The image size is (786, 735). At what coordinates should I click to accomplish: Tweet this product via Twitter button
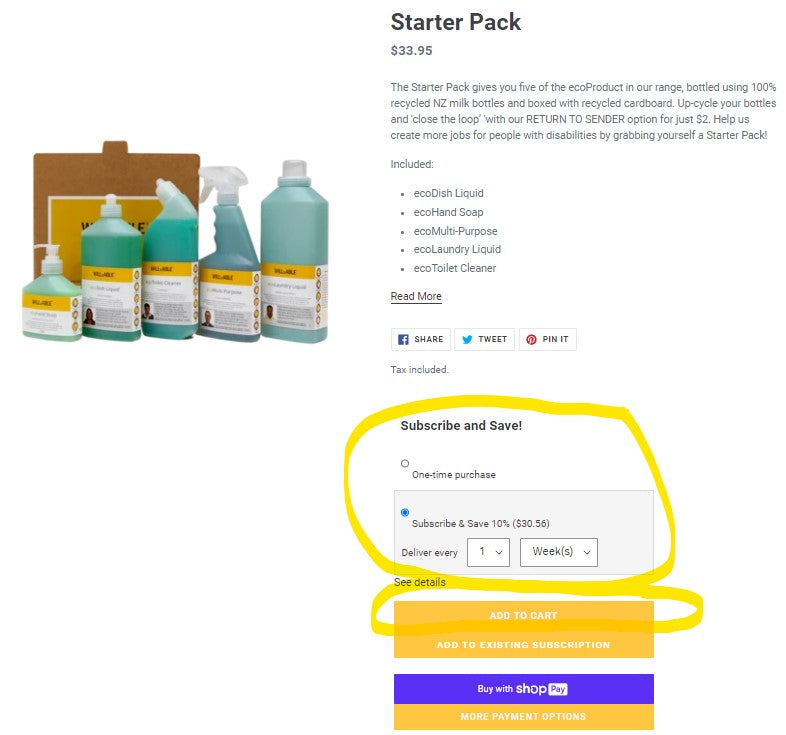click(x=484, y=339)
